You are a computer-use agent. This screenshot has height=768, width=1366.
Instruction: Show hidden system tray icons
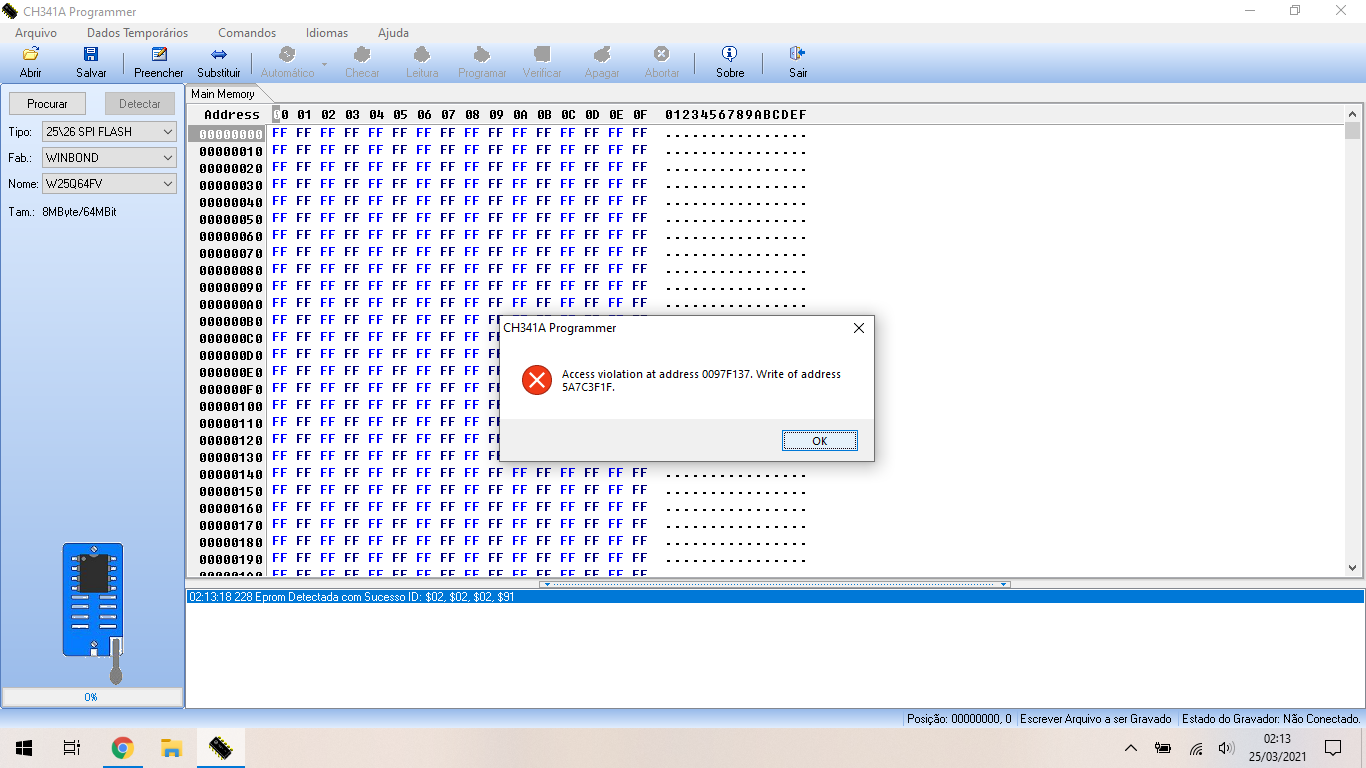[1131, 748]
